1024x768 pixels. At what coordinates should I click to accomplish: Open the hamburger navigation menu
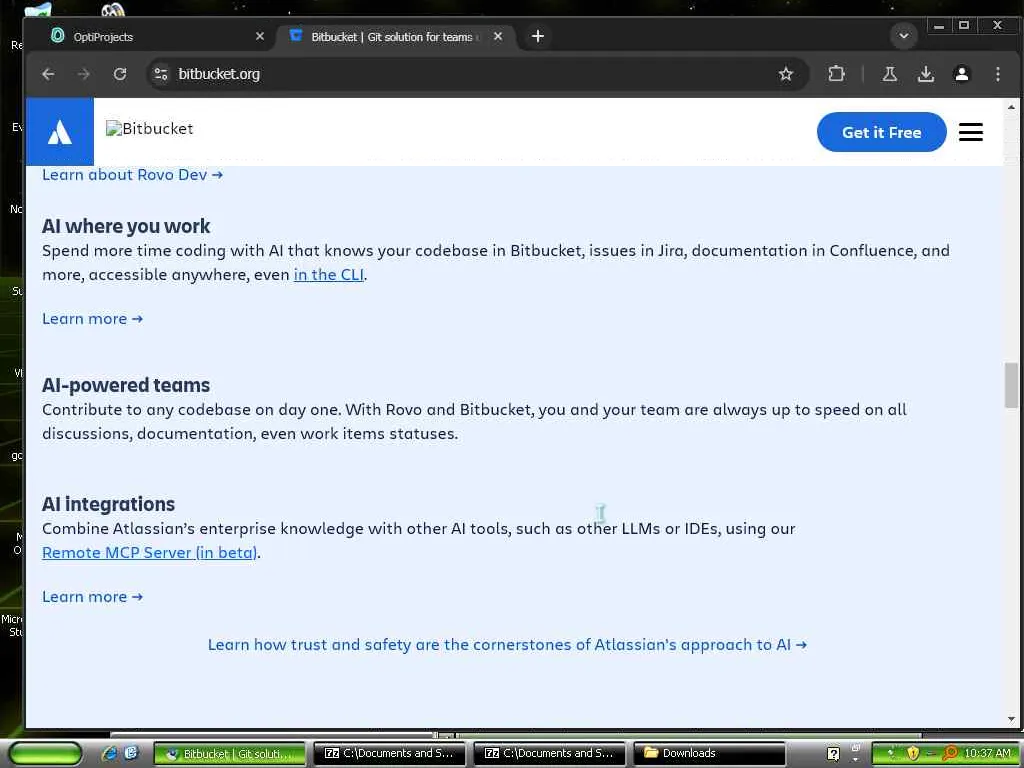click(x=970, y=132)
